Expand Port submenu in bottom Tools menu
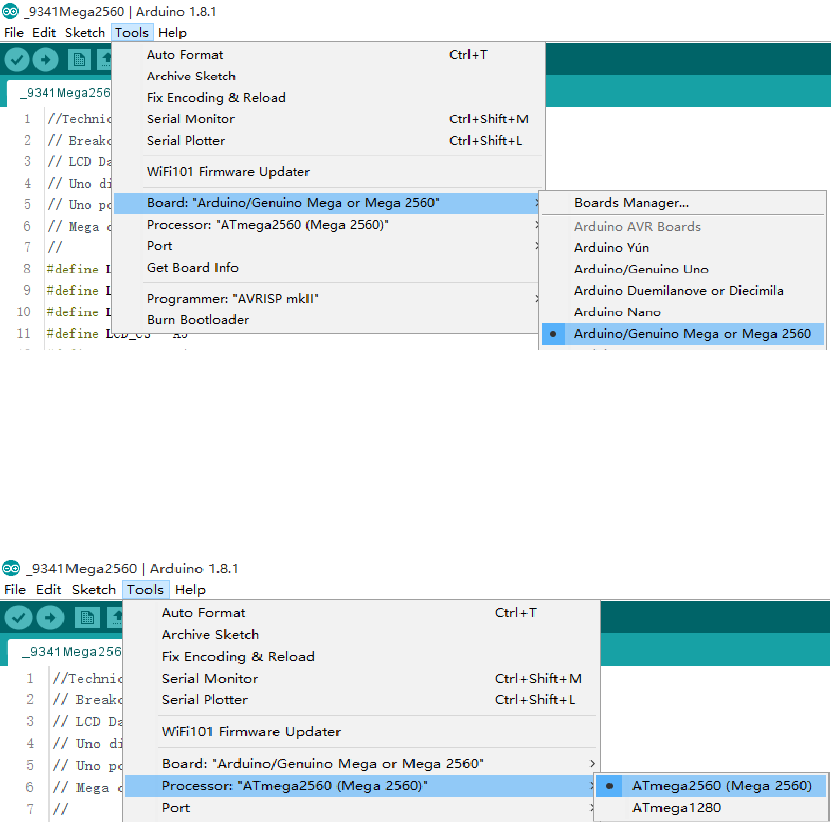The image size is (831, 822). [361, 808]
